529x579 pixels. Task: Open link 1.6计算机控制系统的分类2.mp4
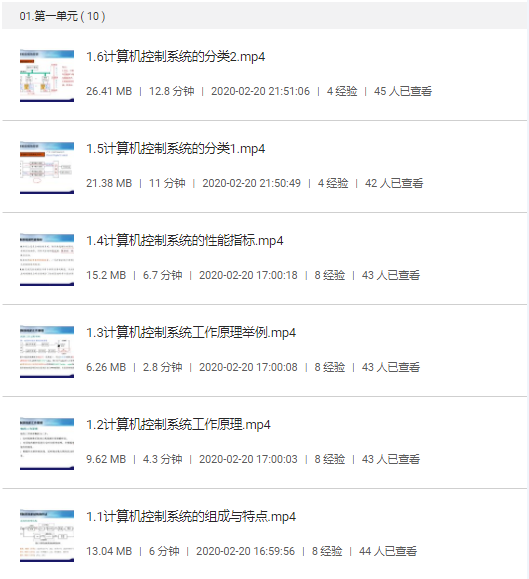[175, 56]
